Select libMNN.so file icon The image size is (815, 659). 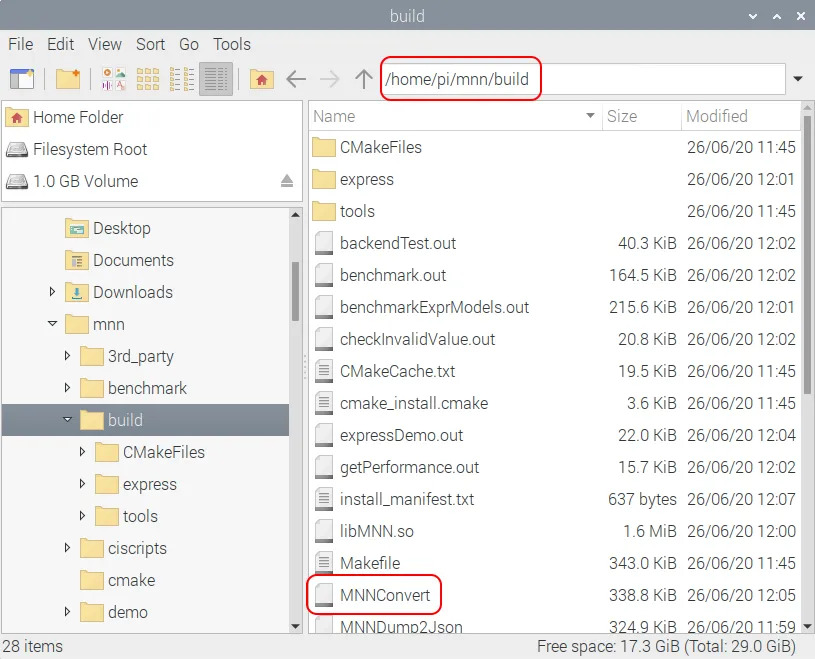pos(323,531)
